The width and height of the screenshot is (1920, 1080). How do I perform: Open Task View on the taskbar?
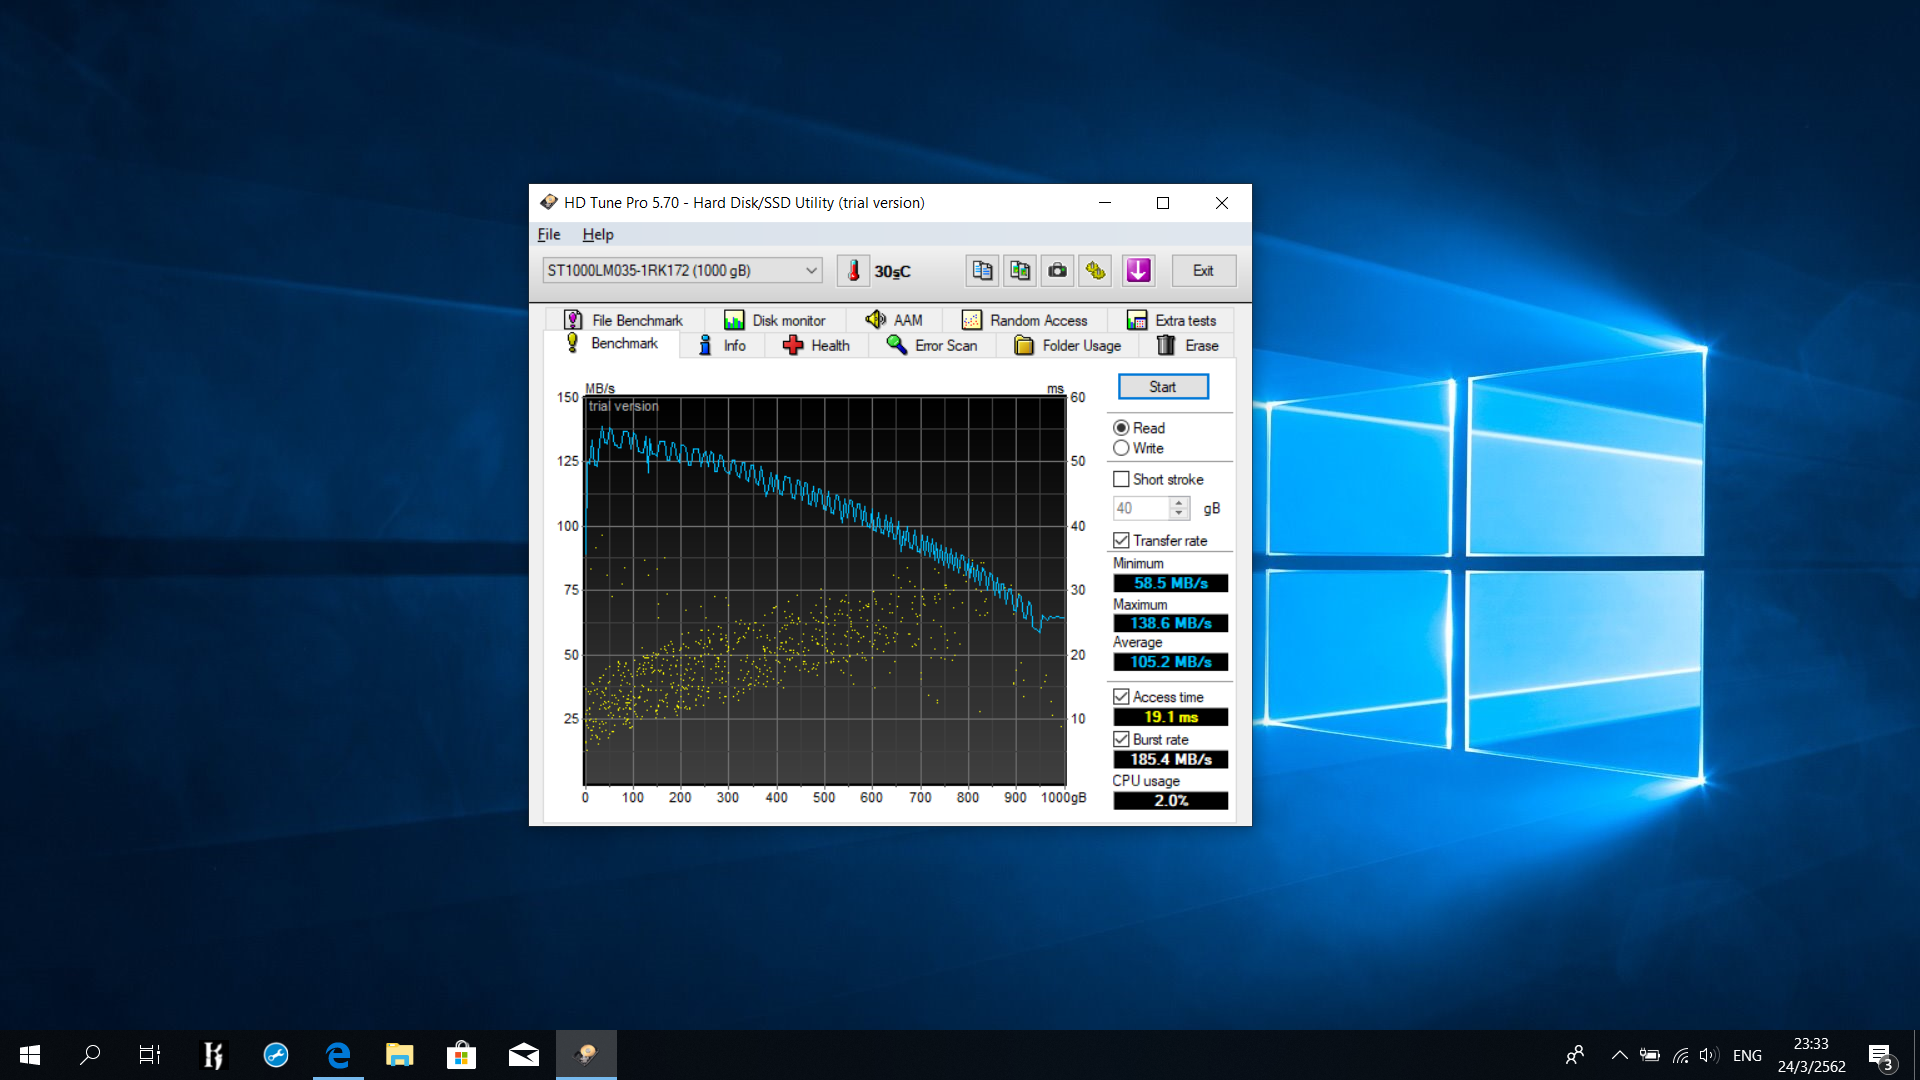(150, 1055)
